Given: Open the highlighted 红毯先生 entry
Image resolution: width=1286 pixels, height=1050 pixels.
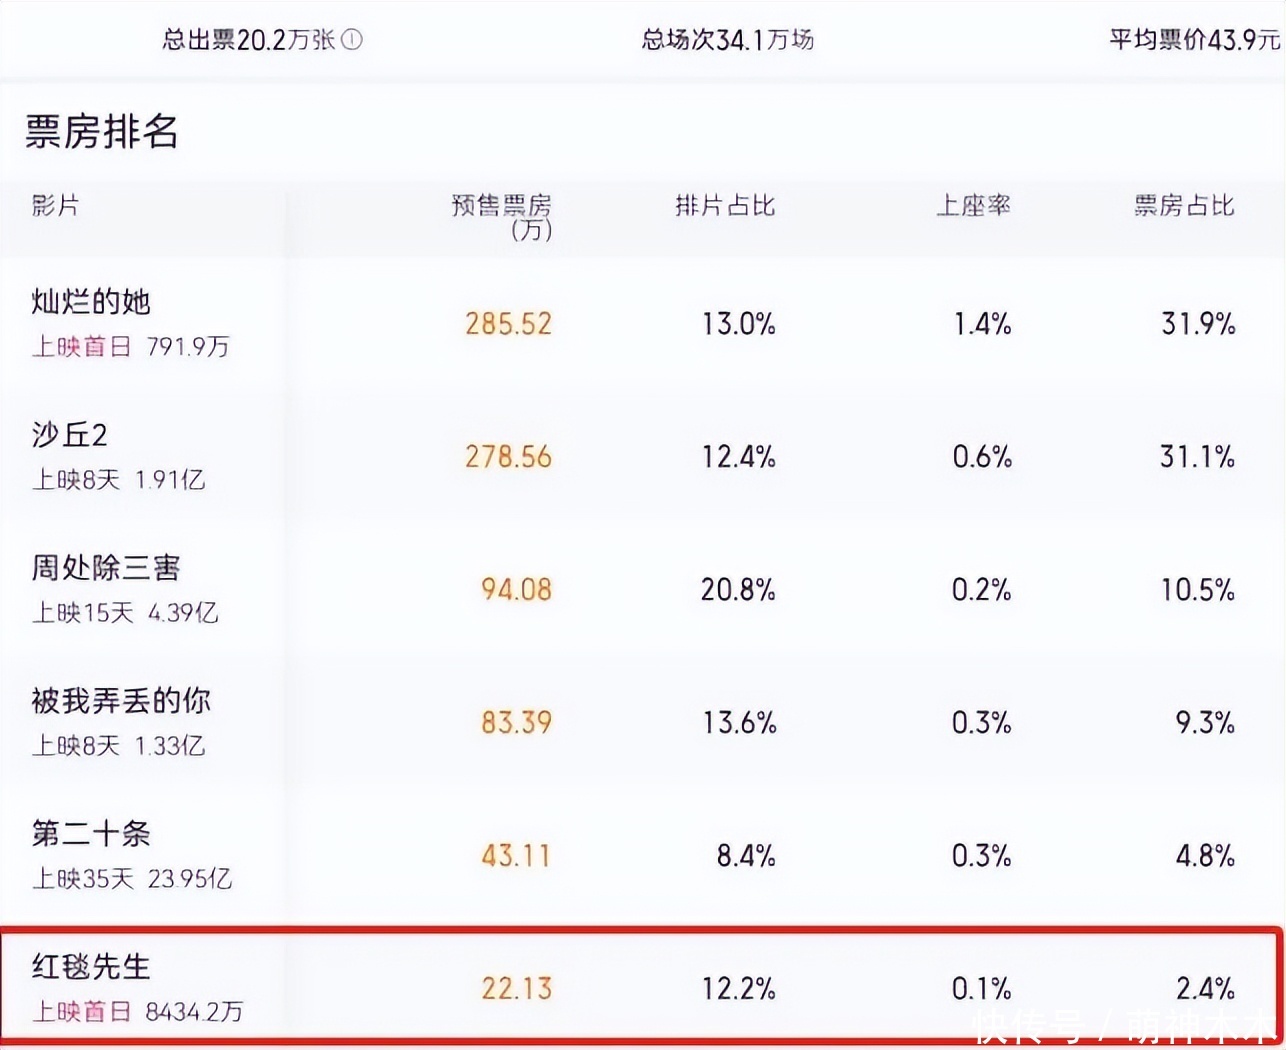Looking at the screenshot, I should (91, 967).
